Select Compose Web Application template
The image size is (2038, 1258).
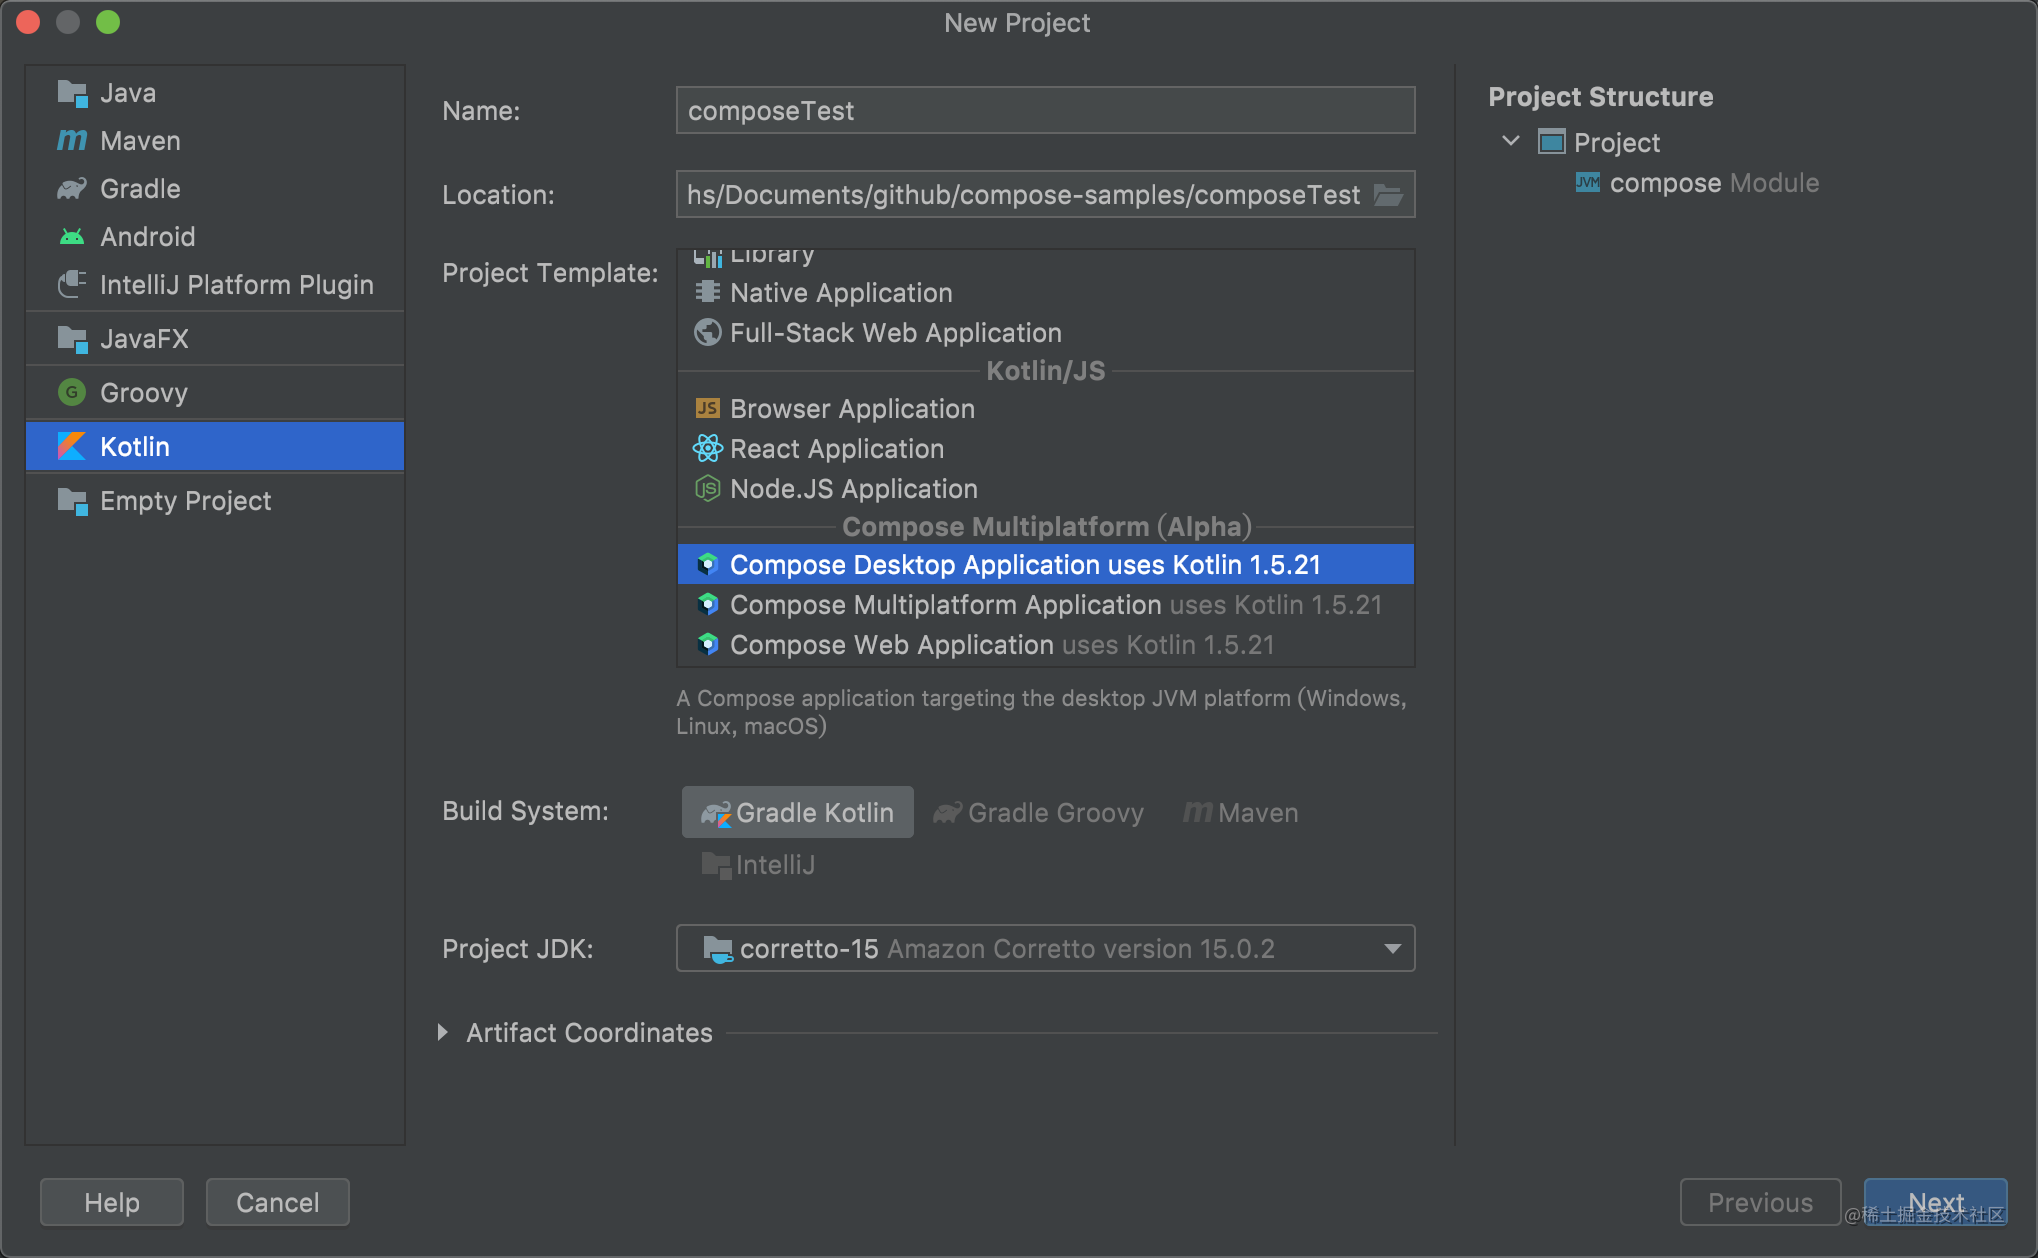click(x=890, y=645)
